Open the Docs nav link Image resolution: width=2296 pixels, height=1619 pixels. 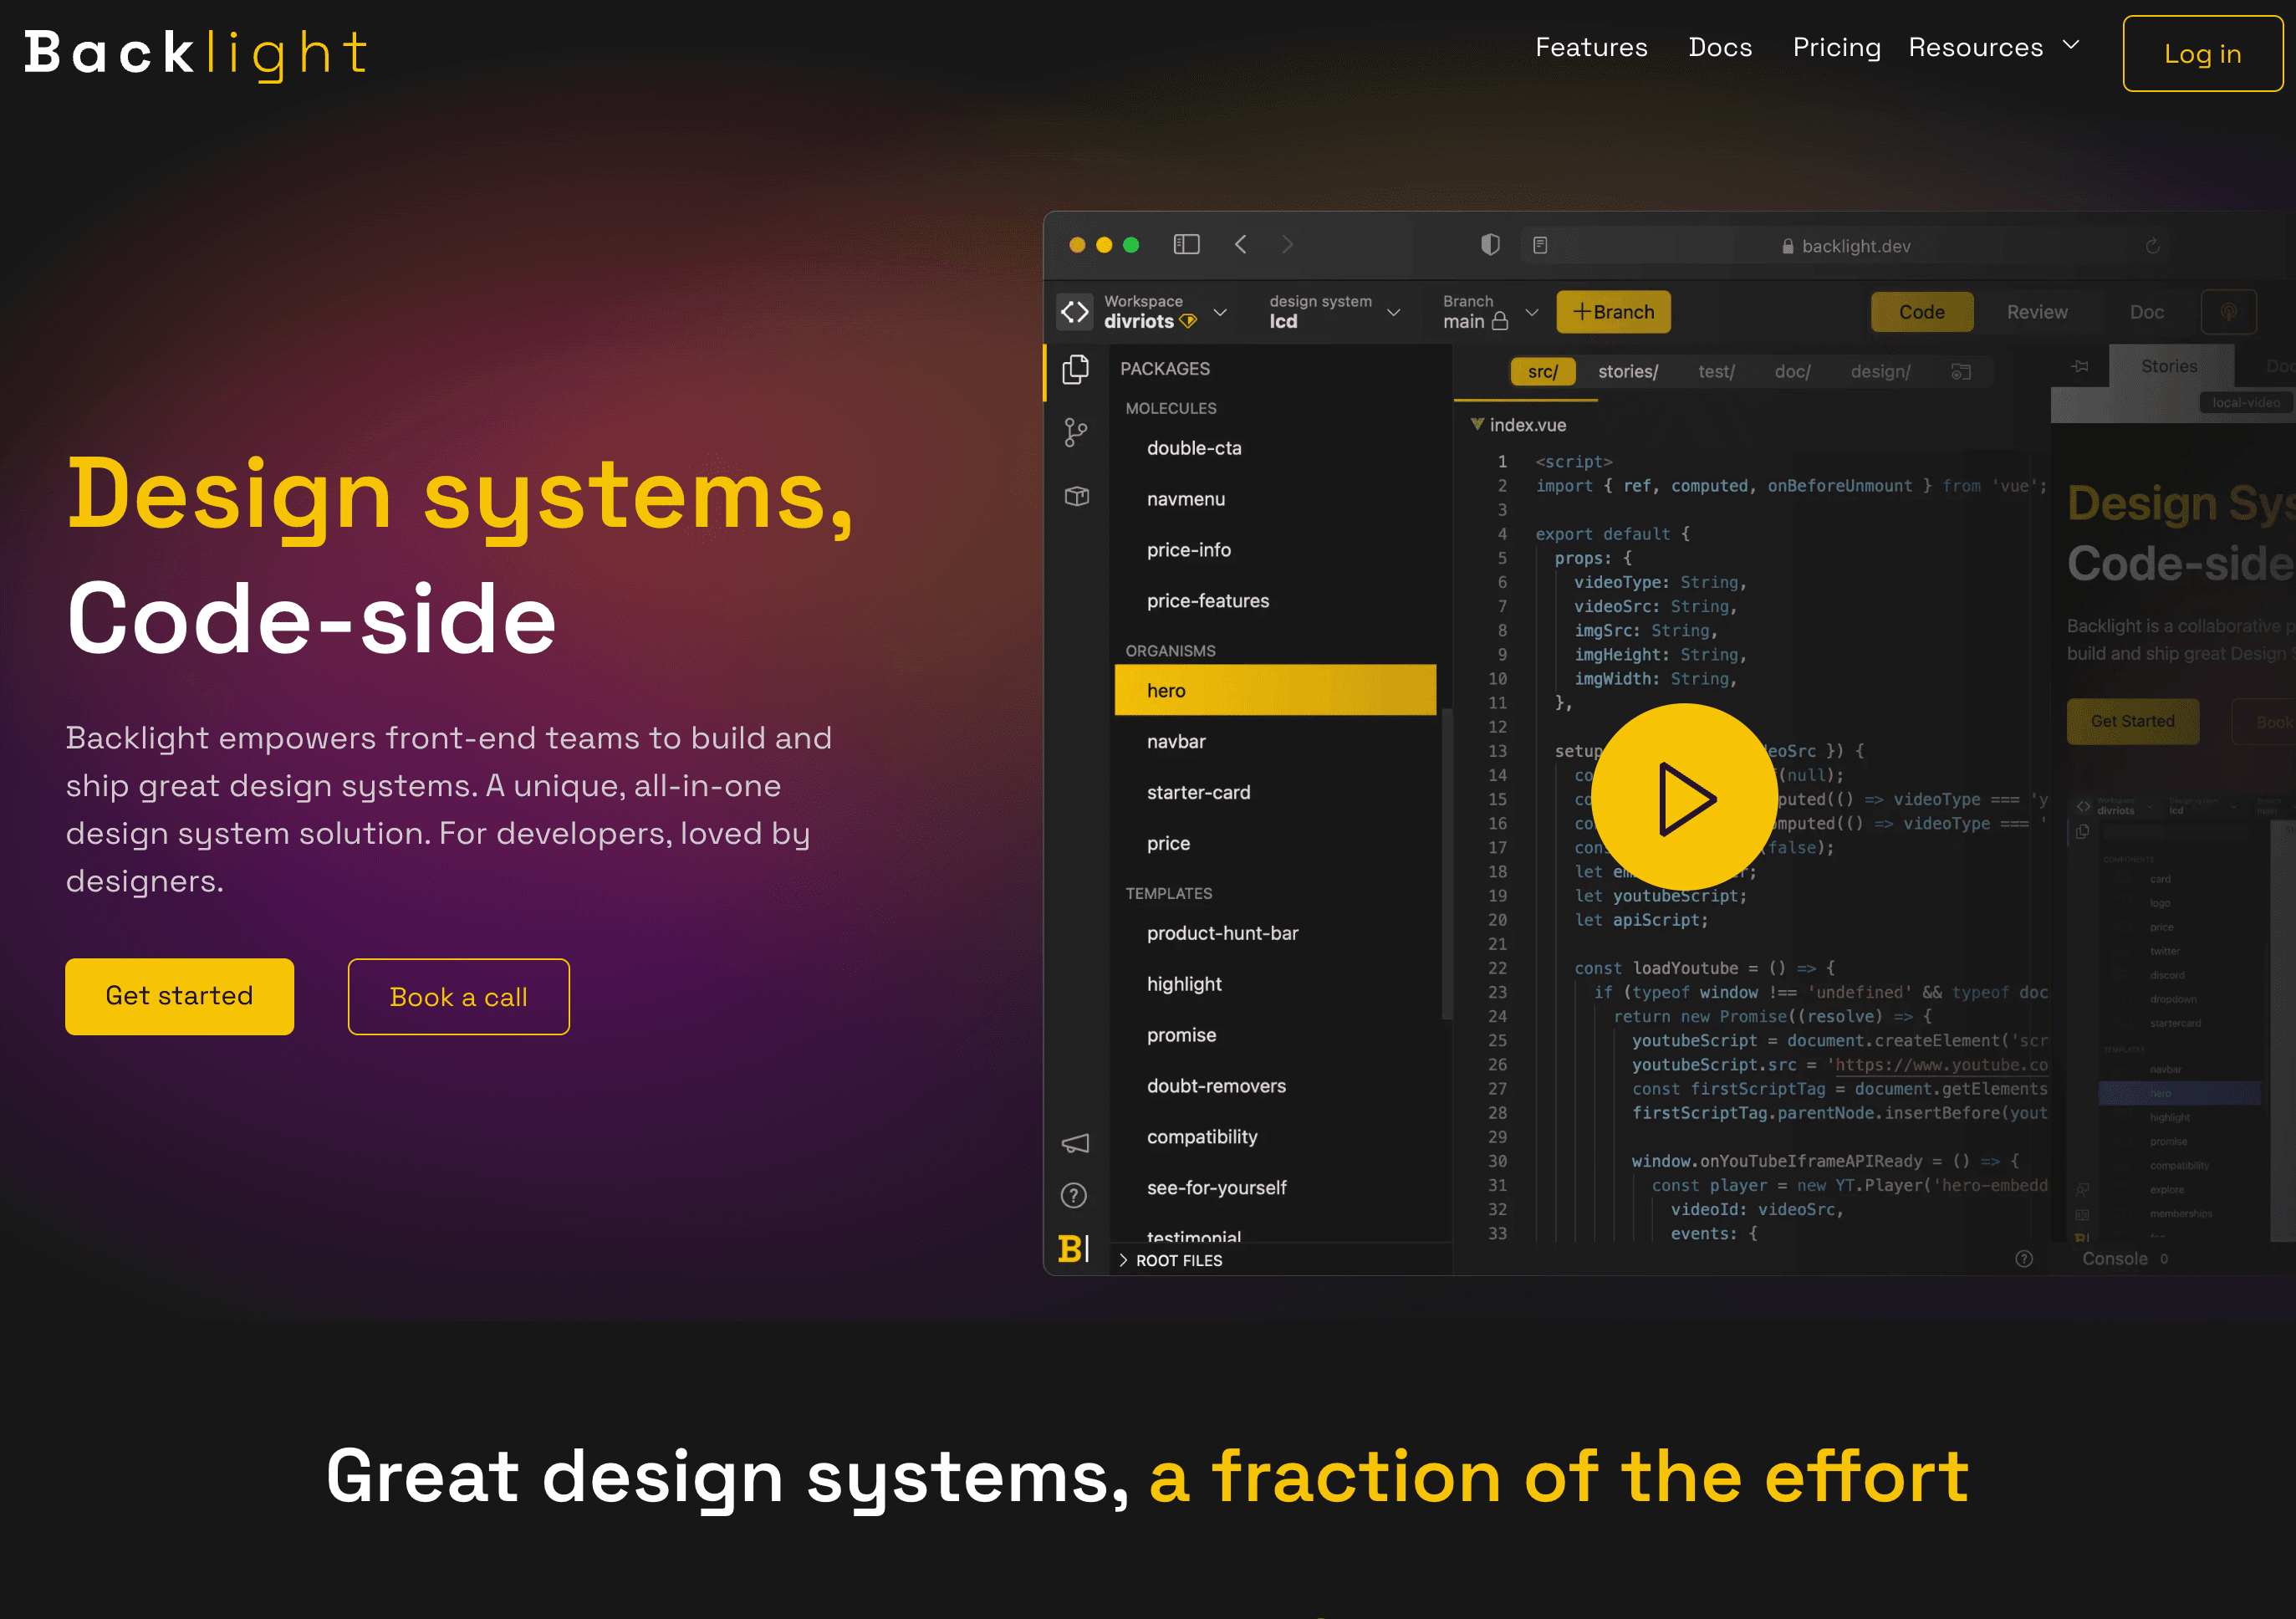point(1720,47)
